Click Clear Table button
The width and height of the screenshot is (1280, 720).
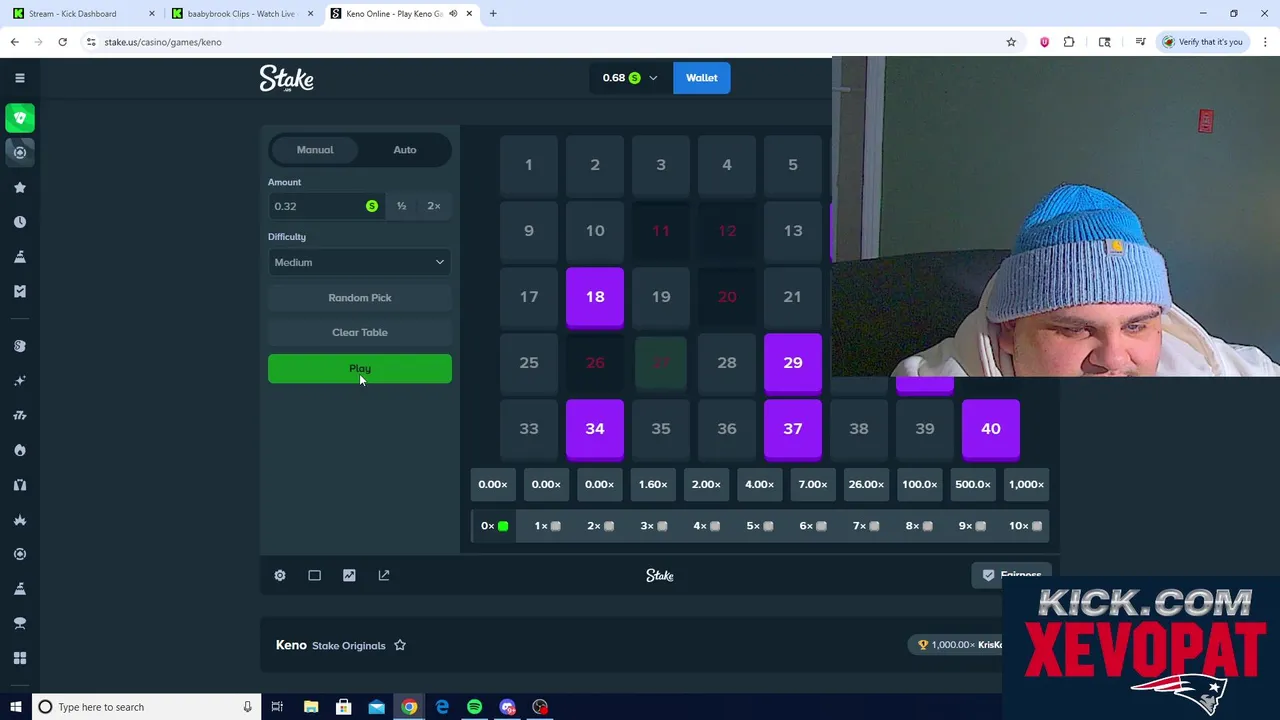[360, 332]
